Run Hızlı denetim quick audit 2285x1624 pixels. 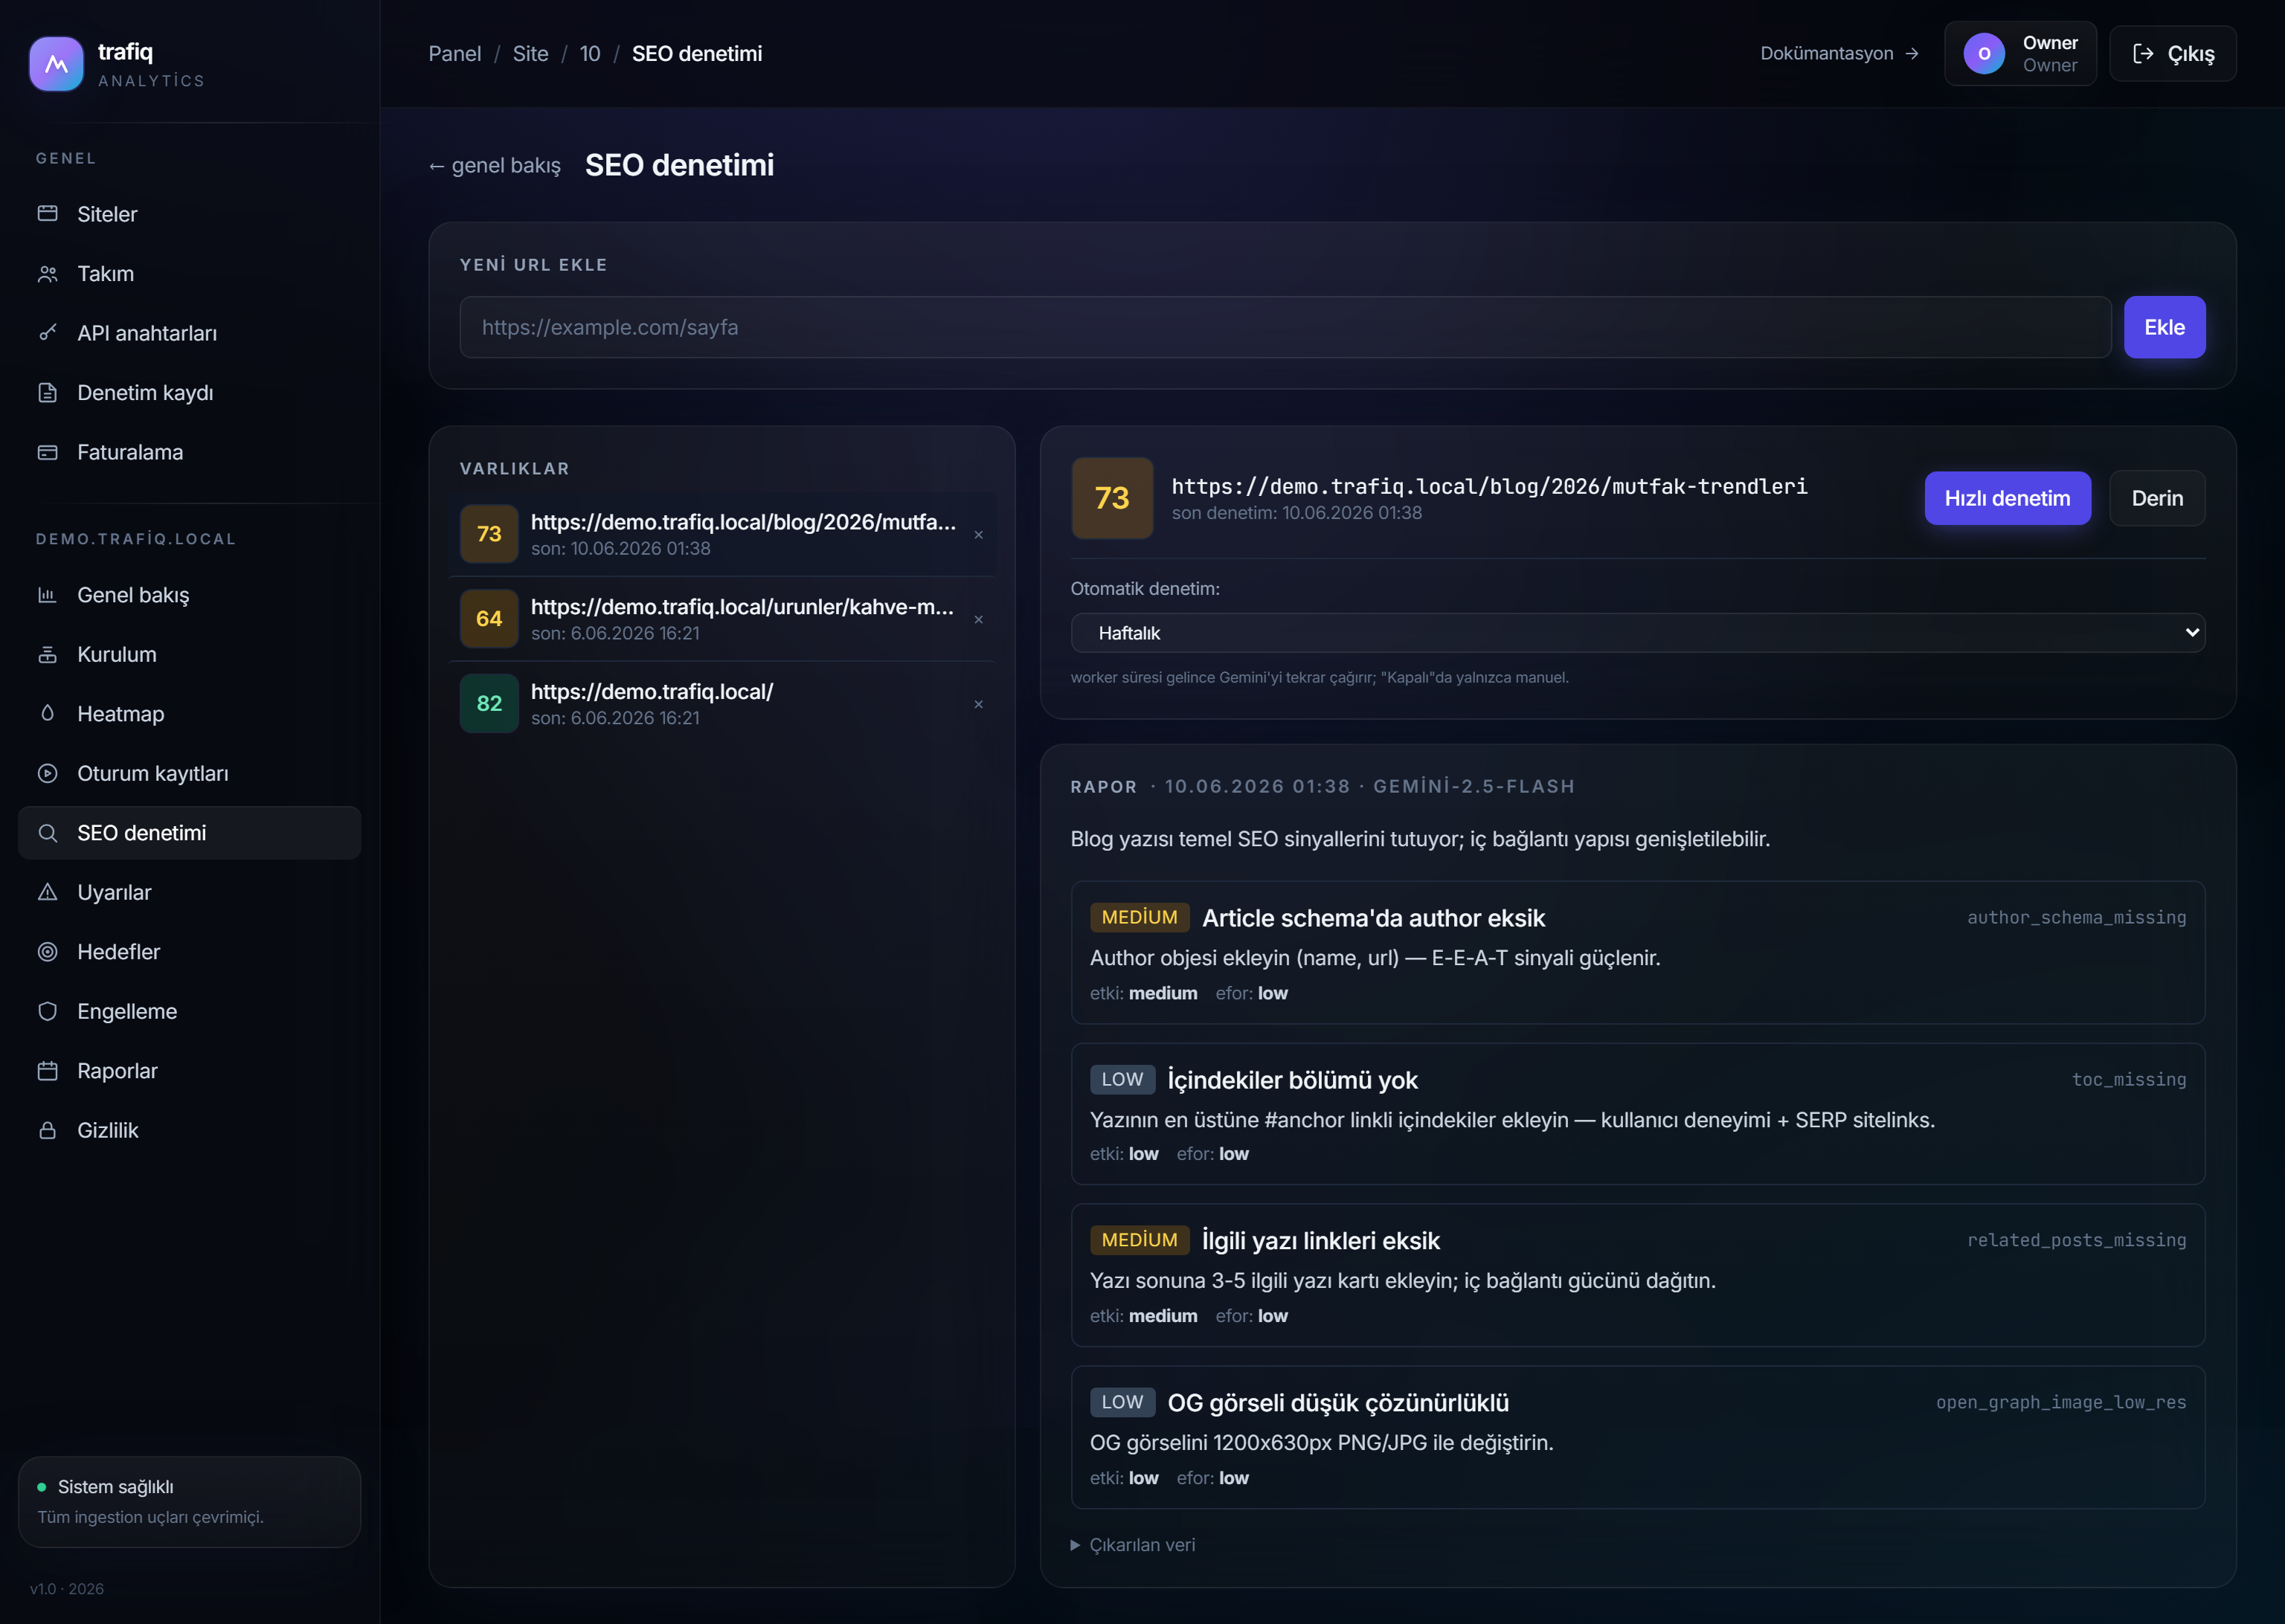[2007, 498]
